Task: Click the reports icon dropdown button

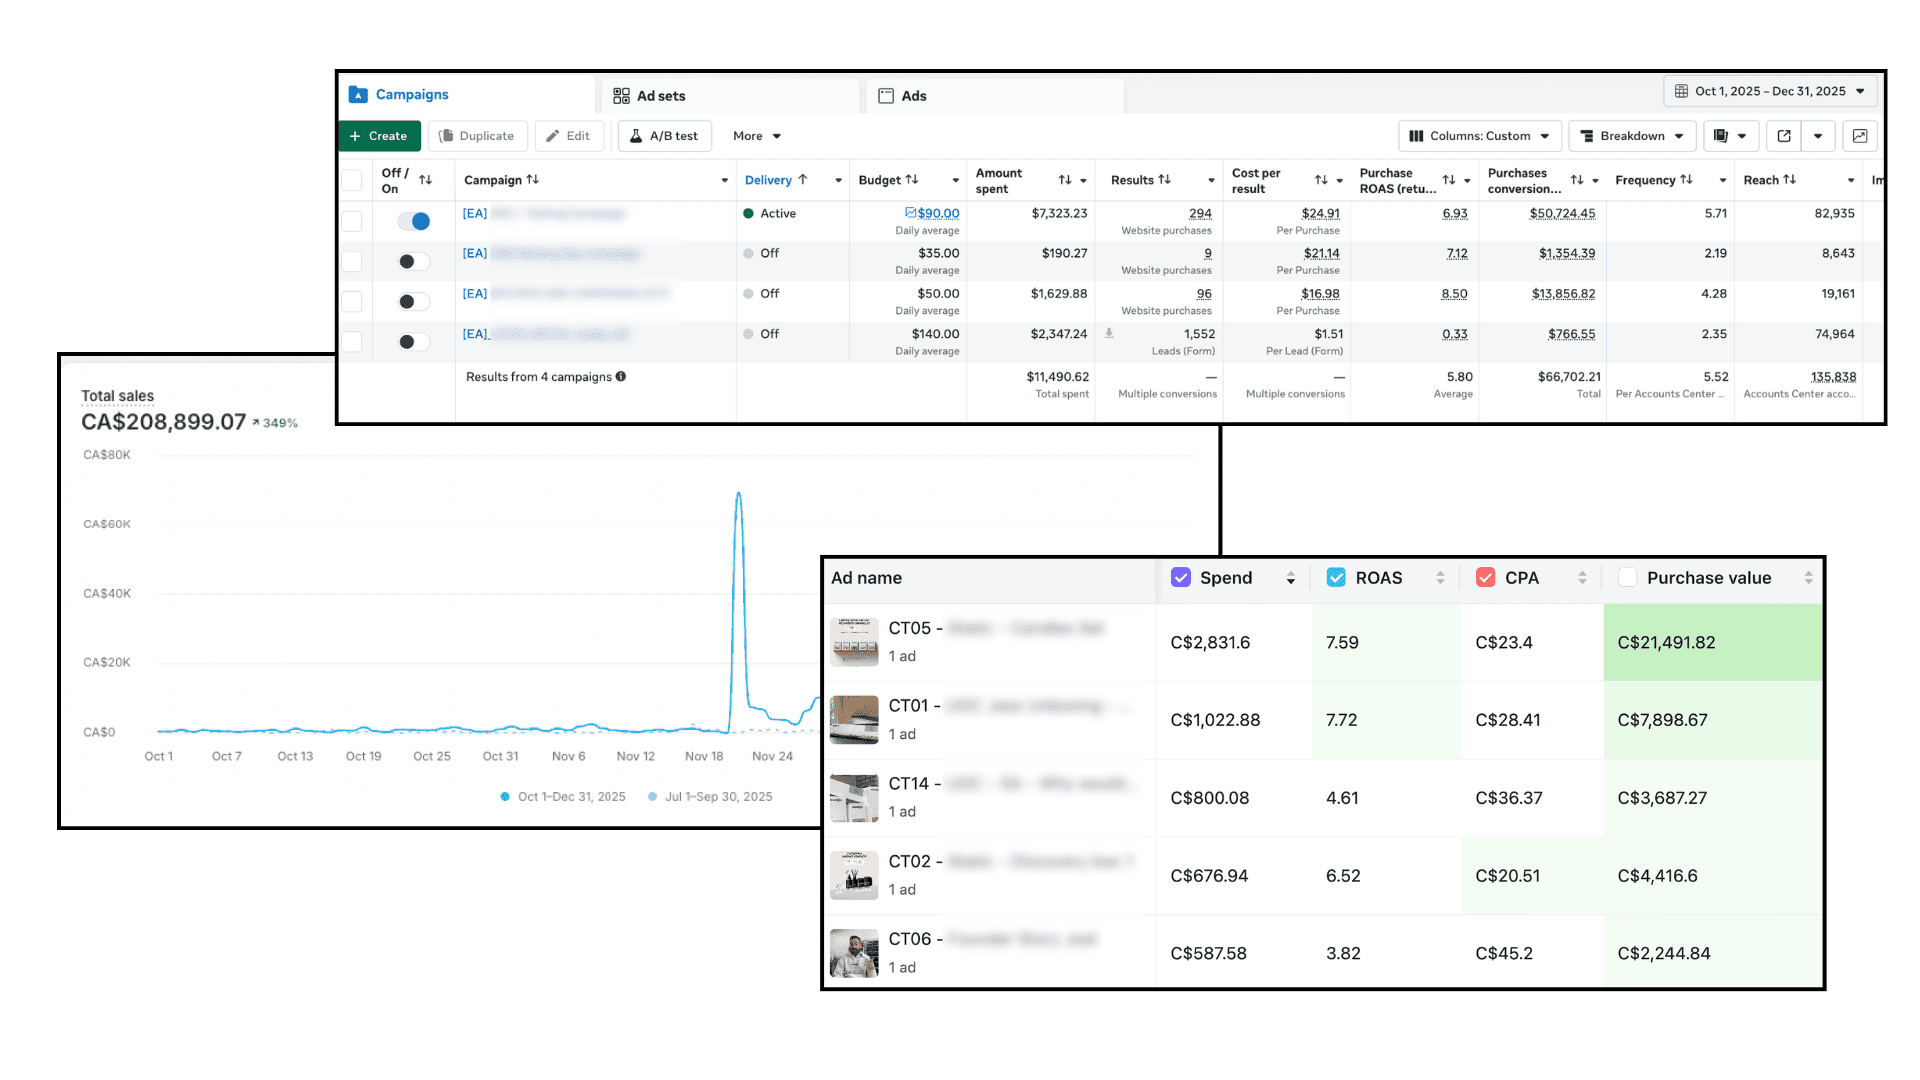Action: point(1731,136)
